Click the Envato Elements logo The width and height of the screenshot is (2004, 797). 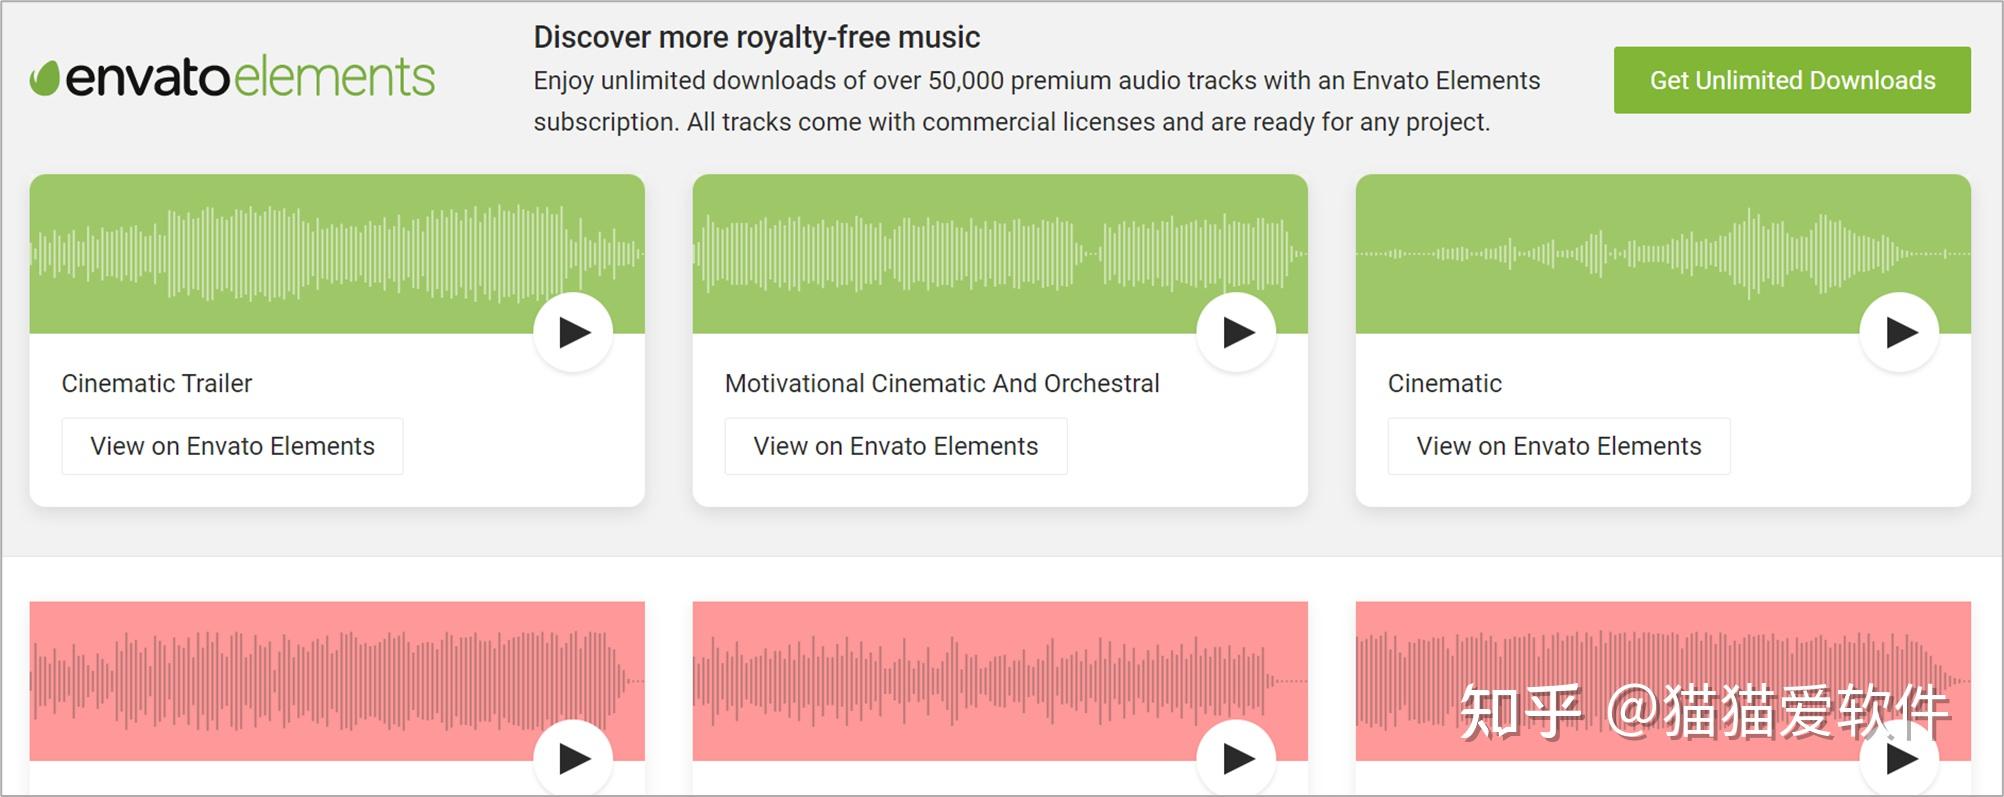pyautogui.click(x=233, y=78)
